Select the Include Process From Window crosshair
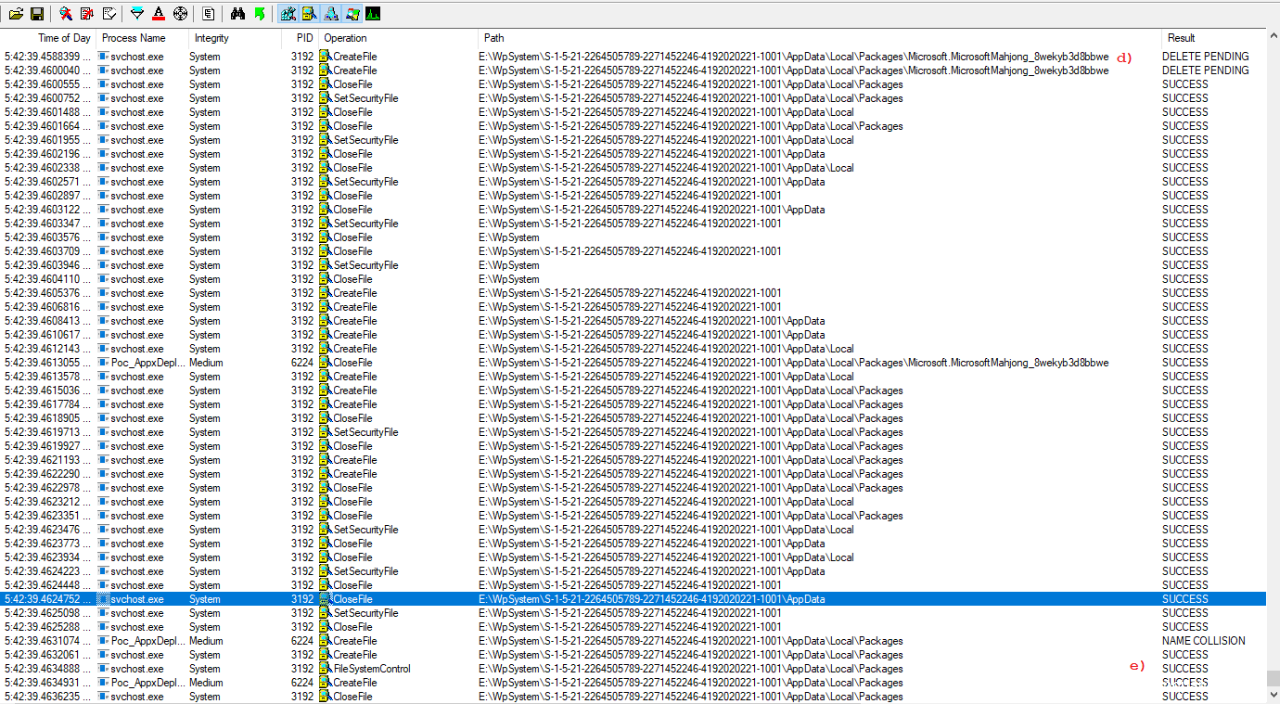 tap(180, 14)
